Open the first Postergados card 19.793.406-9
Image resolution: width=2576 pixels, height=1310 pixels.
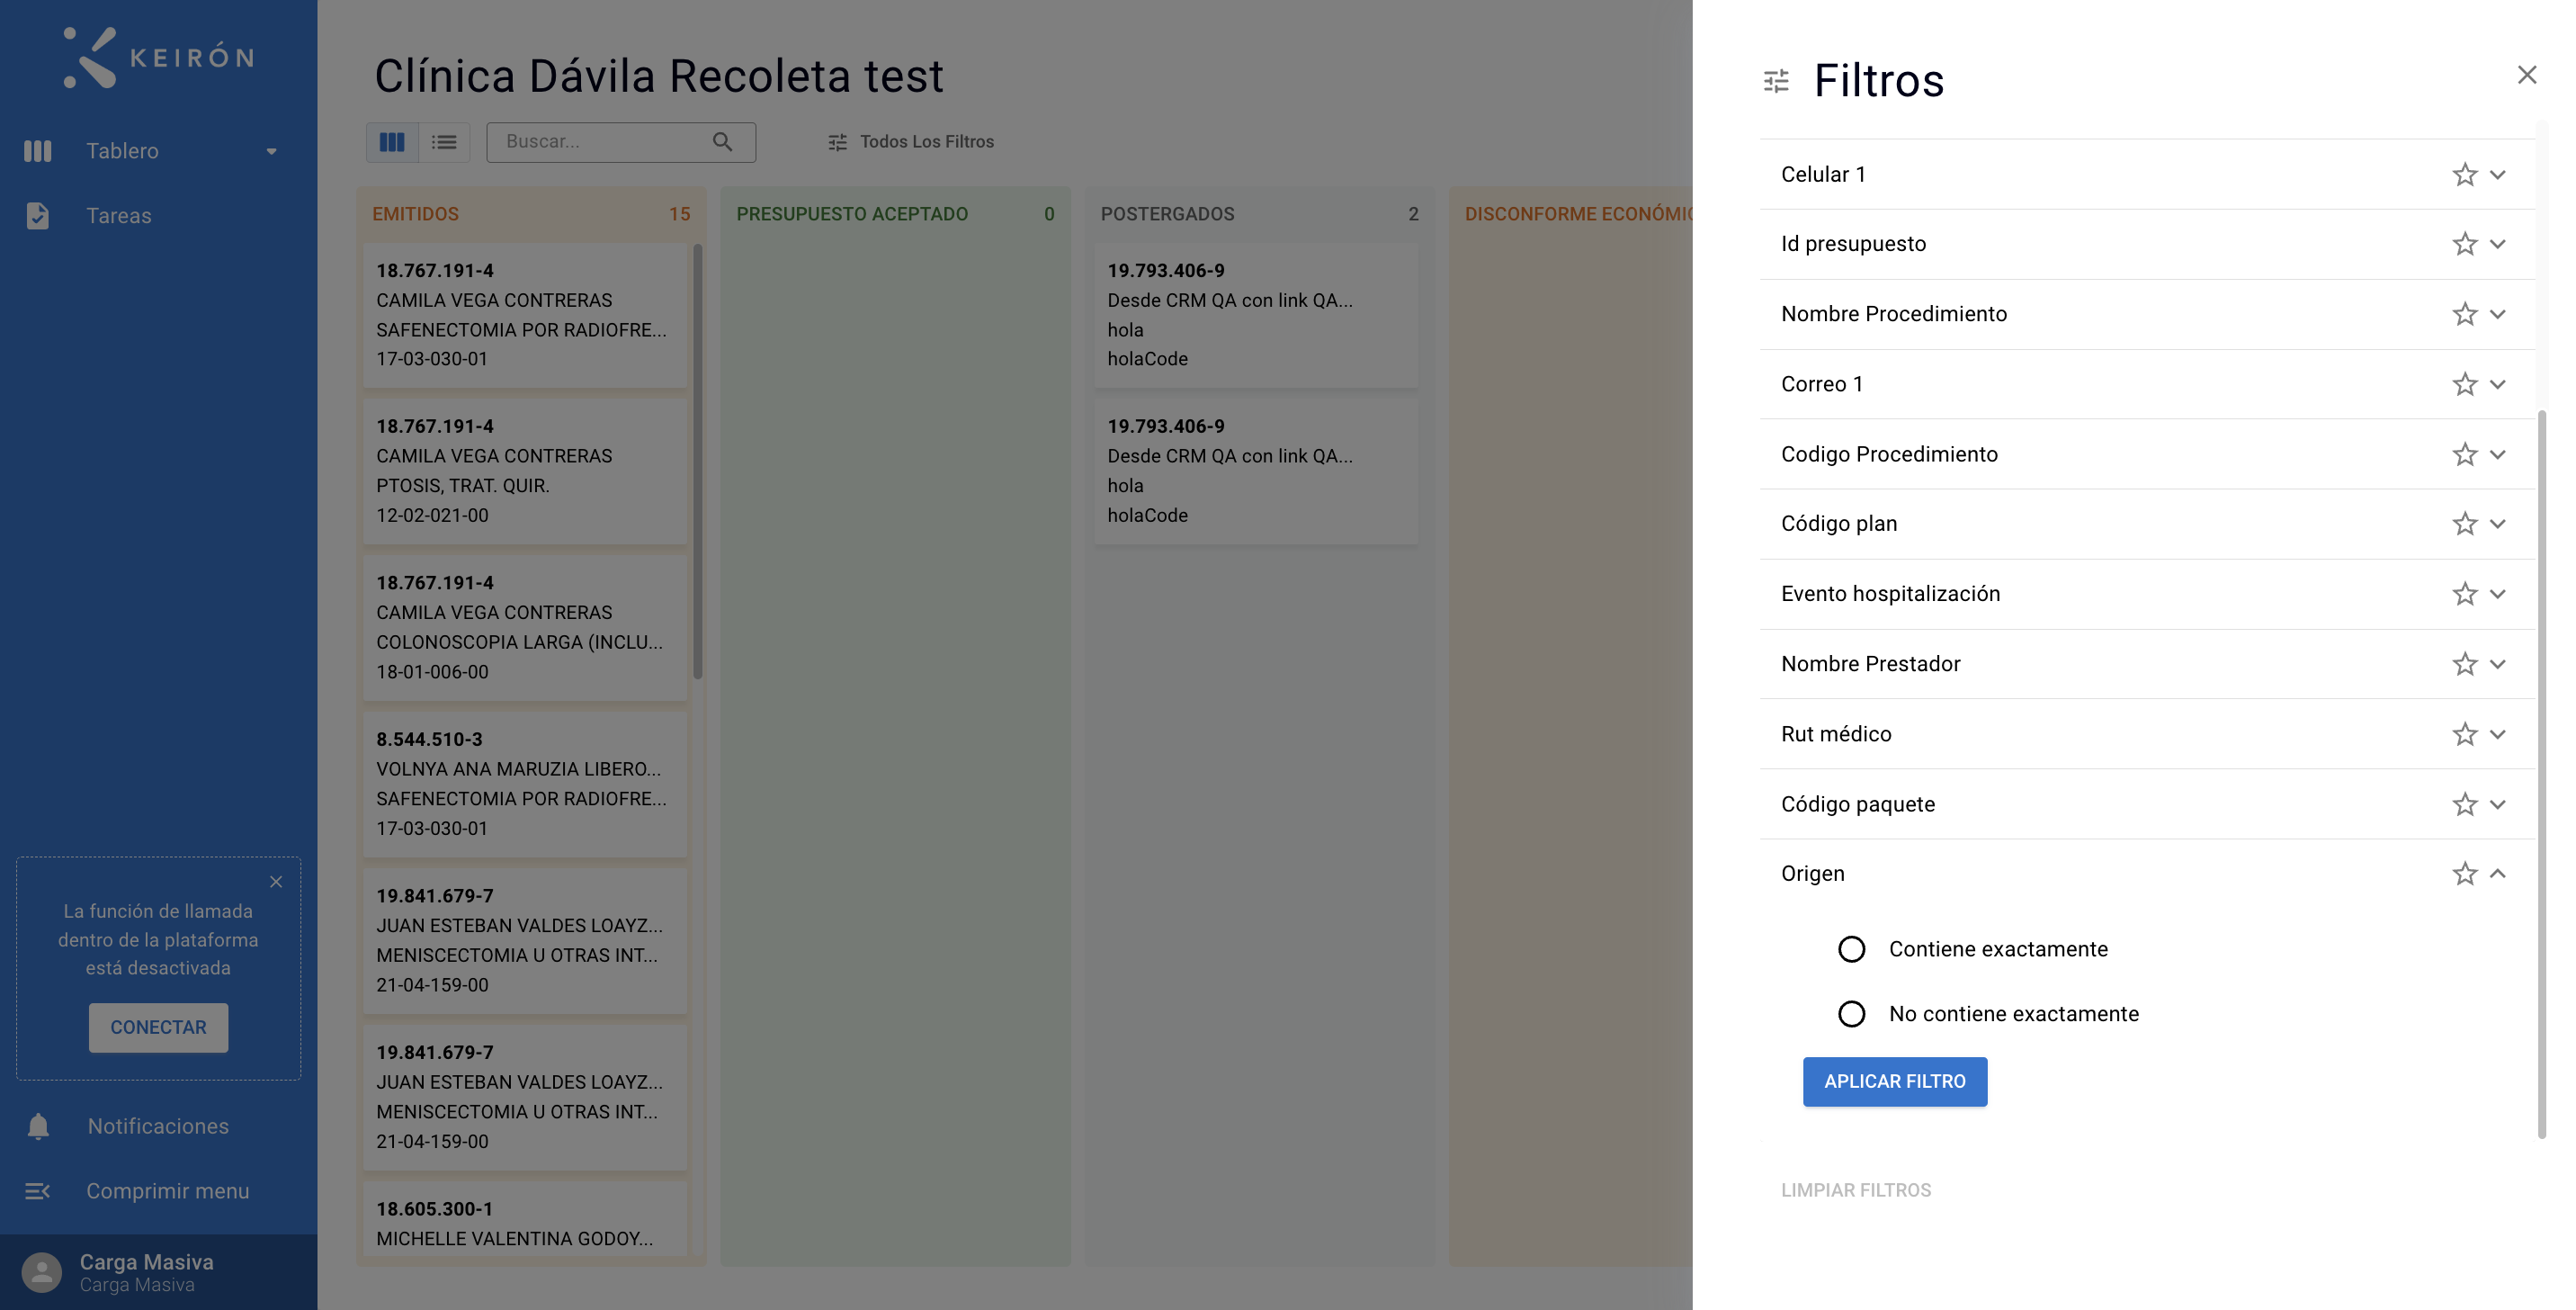coord(1256,315)
